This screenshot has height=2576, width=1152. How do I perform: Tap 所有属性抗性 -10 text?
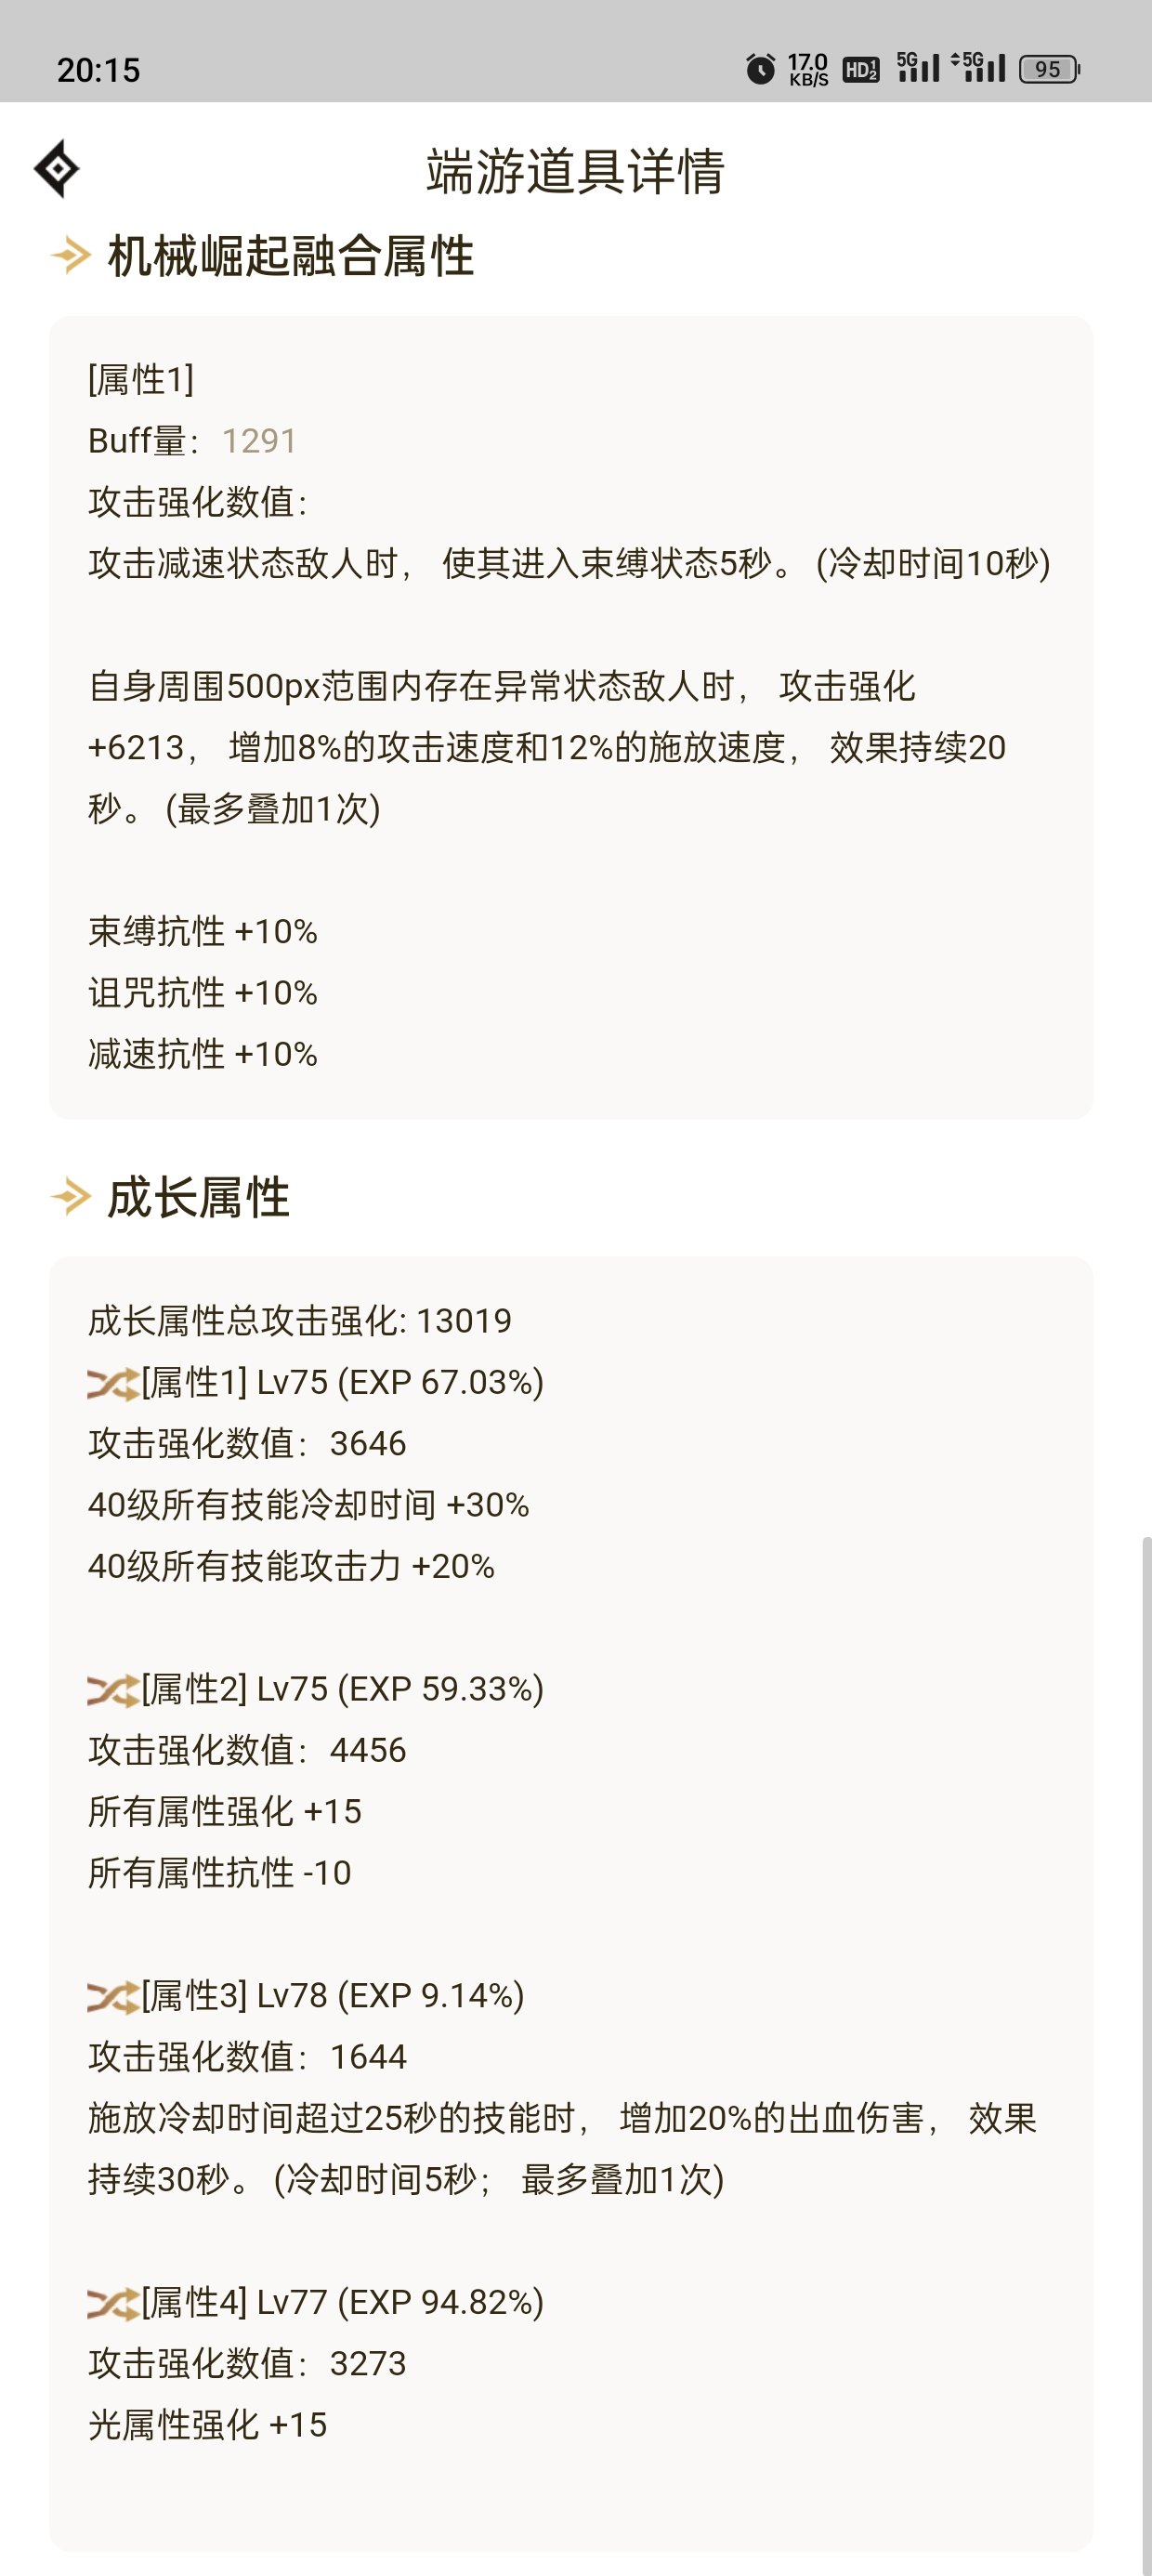pos(220,1872)
